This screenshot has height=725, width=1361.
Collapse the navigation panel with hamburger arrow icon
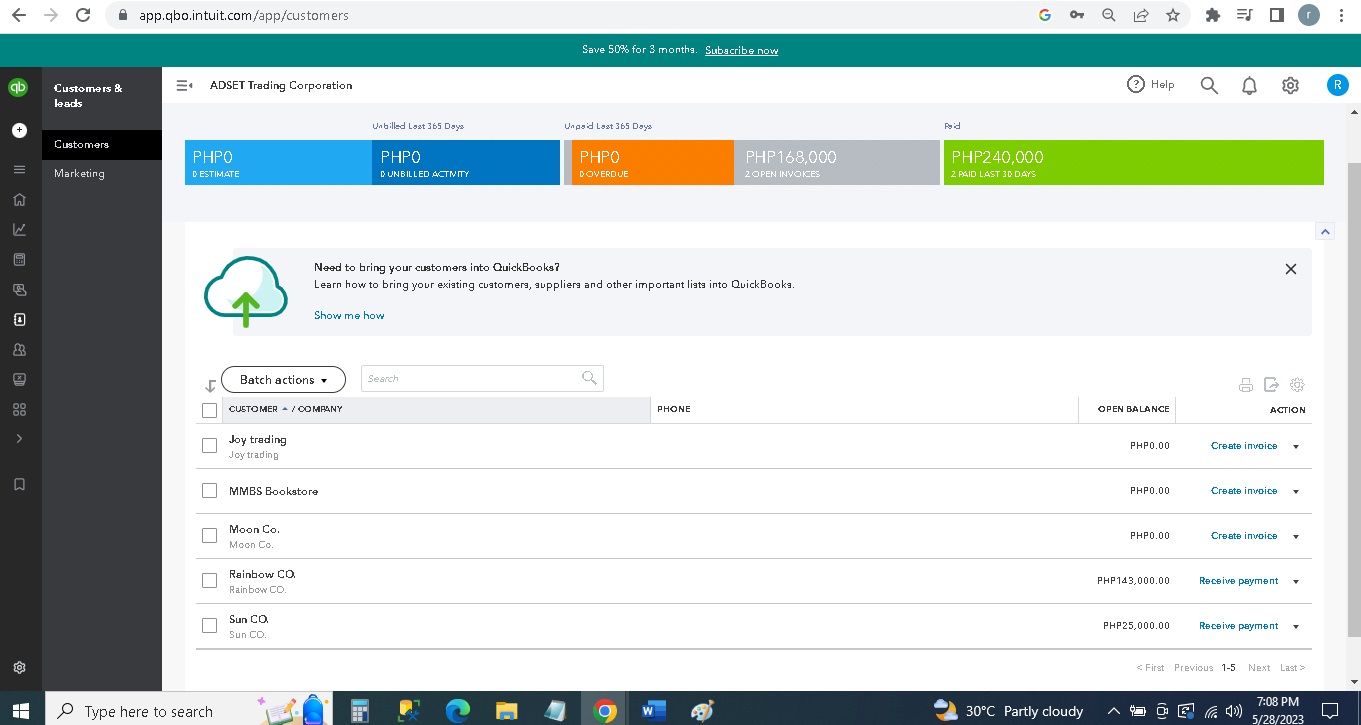(185, 86)
